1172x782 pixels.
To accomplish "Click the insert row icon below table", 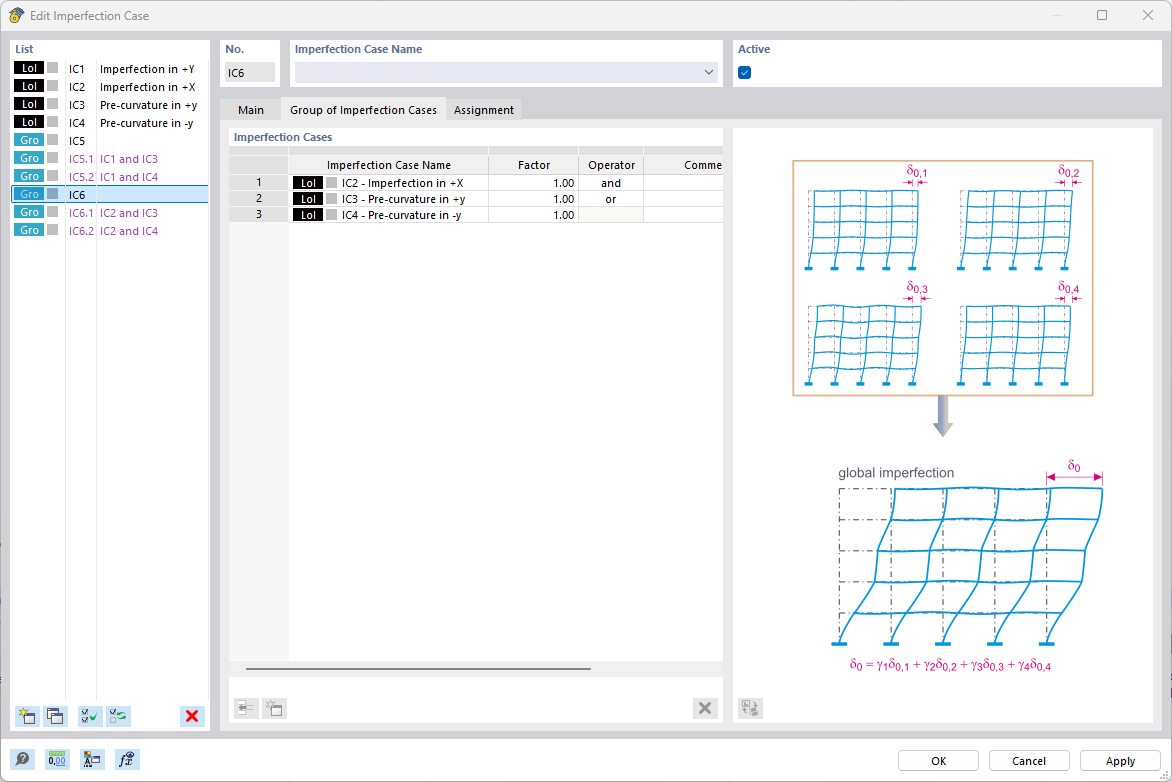I will [246, 708].
